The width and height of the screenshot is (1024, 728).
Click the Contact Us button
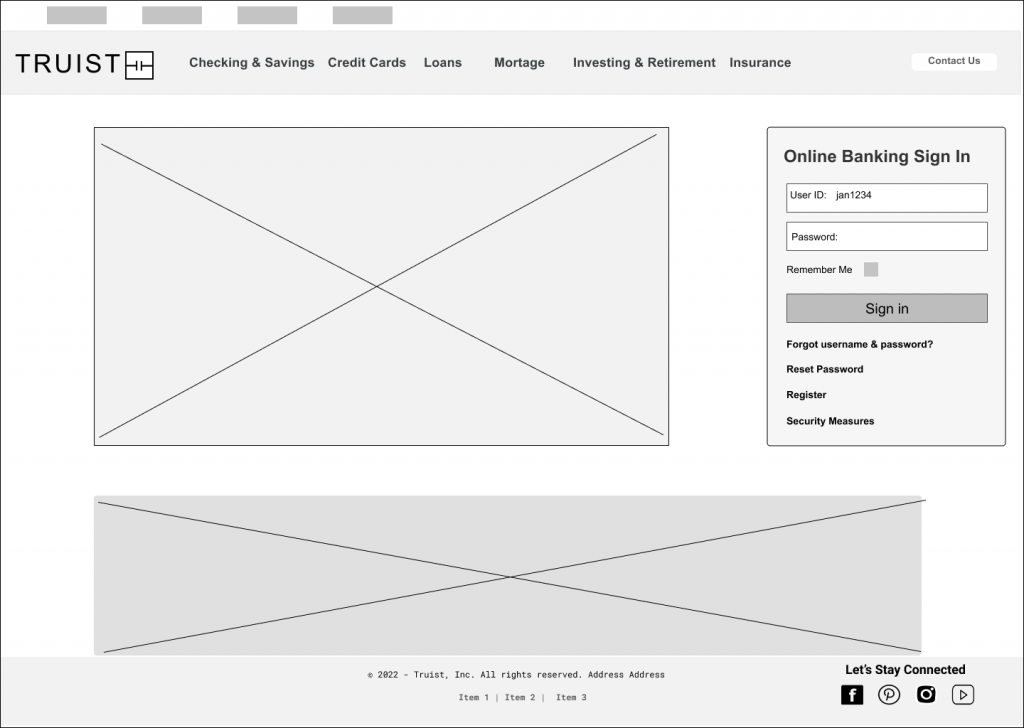pyautogui.click(x=954, y=61)
